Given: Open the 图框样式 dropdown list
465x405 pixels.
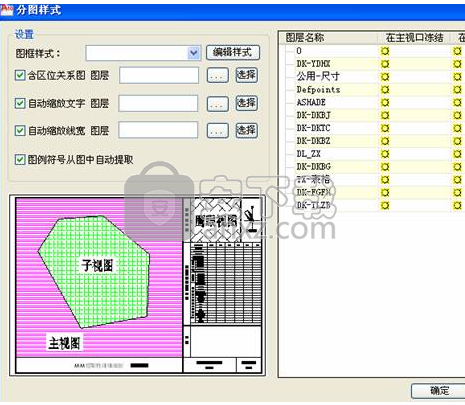Looking at the screenshot, I should (x=194, y=53).
